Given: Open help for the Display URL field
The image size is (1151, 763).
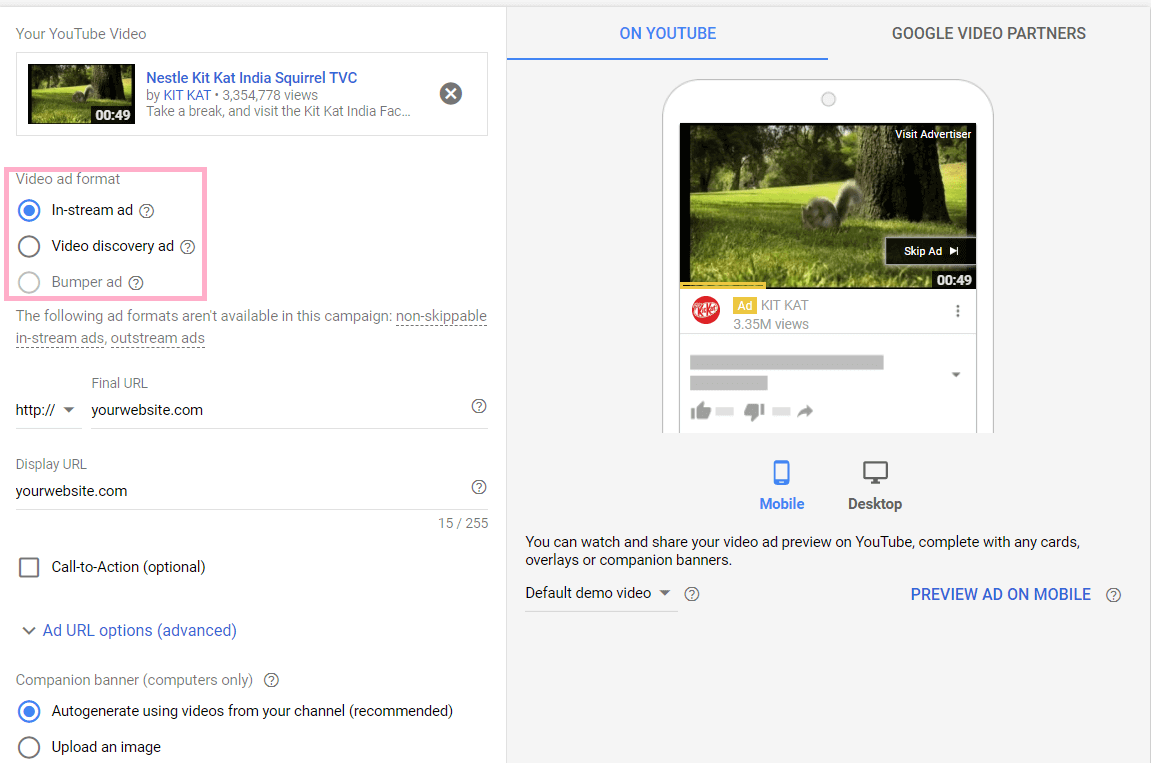Looking at the screenshot, I should (479, 487).
